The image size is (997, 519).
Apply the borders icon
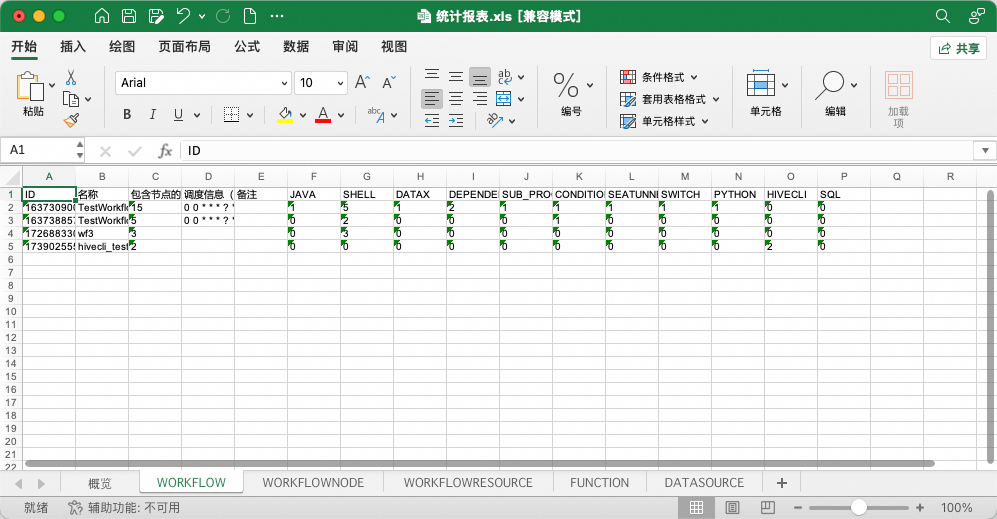[231, 114]
